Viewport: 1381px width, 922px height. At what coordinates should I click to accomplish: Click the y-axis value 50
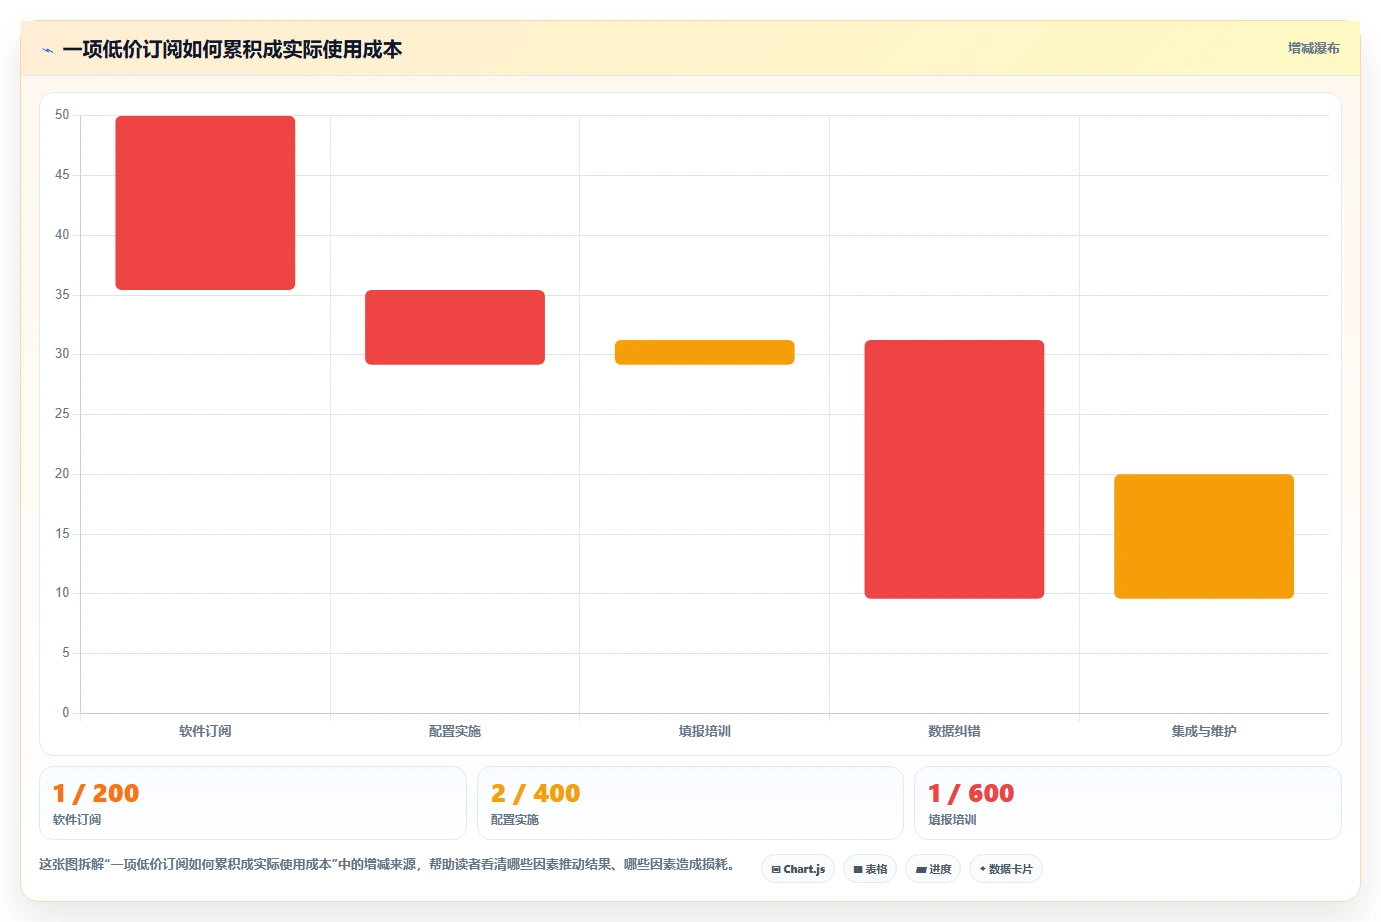[62, 115]
